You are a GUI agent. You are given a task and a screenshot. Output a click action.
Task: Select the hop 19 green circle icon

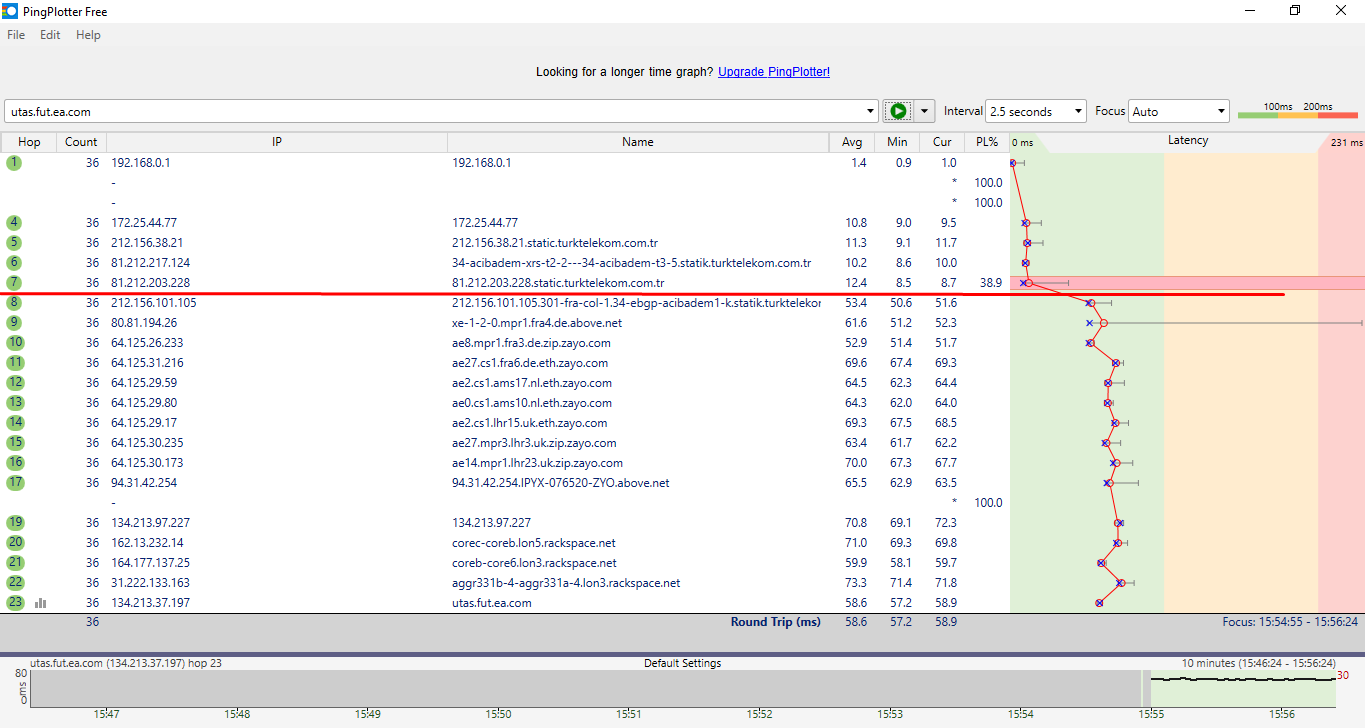tap(14, 522)
